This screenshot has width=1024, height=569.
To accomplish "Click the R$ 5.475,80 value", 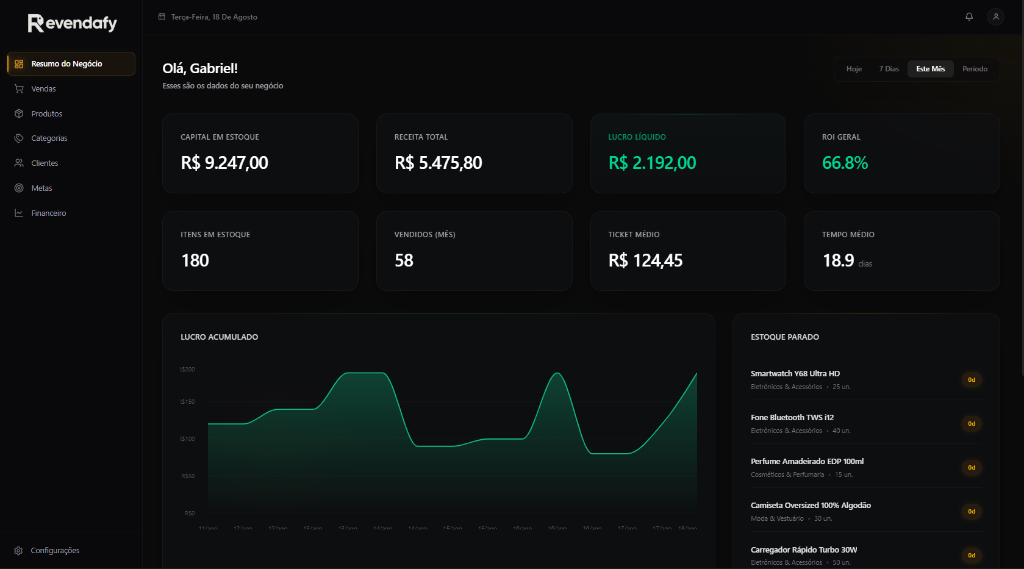I will tap(438, 163).
